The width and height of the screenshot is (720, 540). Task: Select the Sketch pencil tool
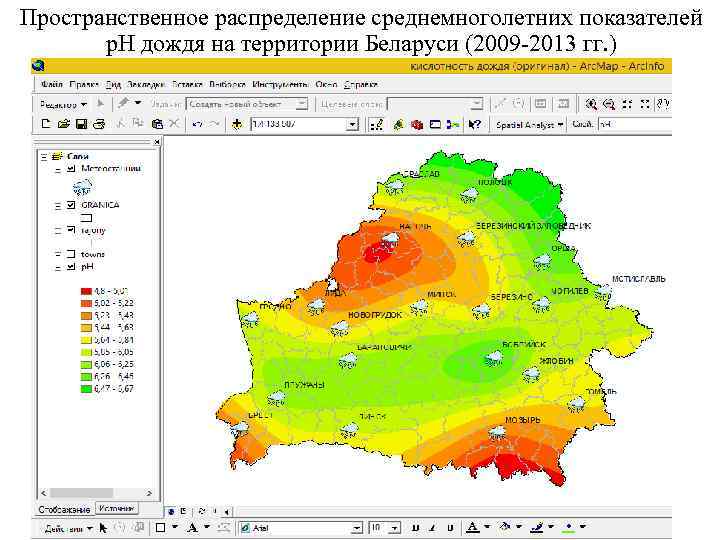pyautogui.click(x=123, y=103)
